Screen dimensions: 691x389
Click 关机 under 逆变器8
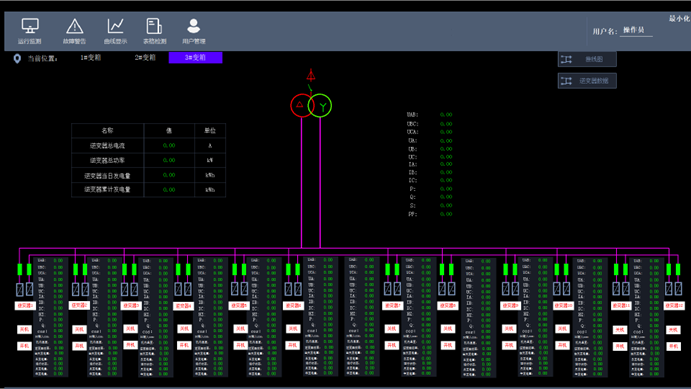(x=448, y=329)
